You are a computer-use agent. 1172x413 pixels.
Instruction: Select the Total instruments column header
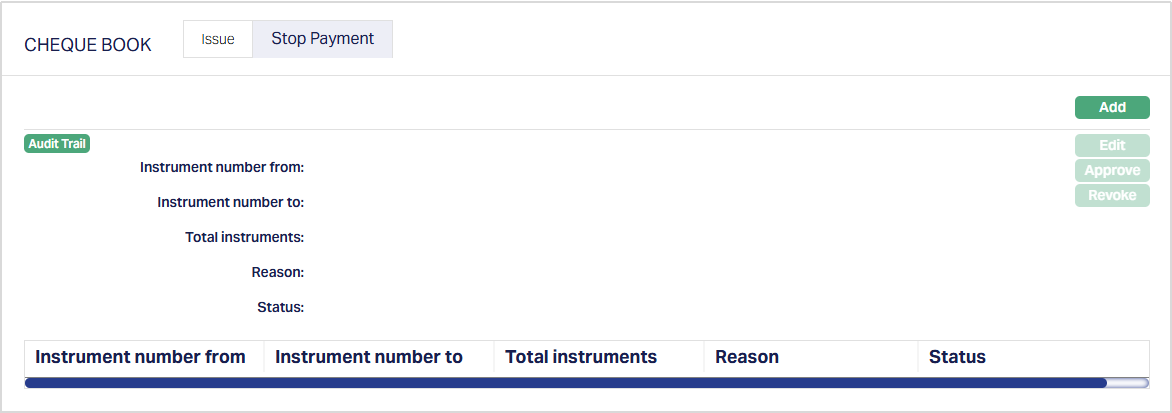pyautogui.click(x=581, y=357)
